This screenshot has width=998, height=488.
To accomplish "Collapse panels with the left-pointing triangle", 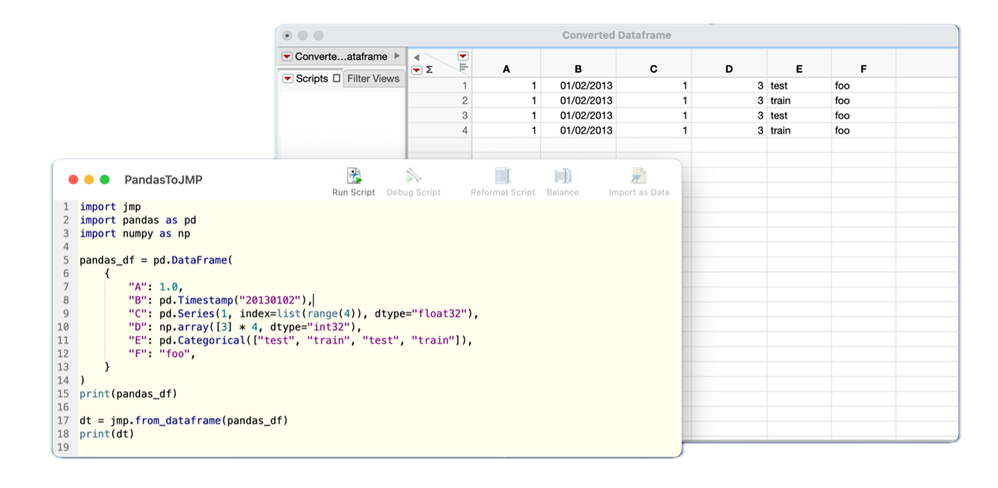I will pos(416,57).
